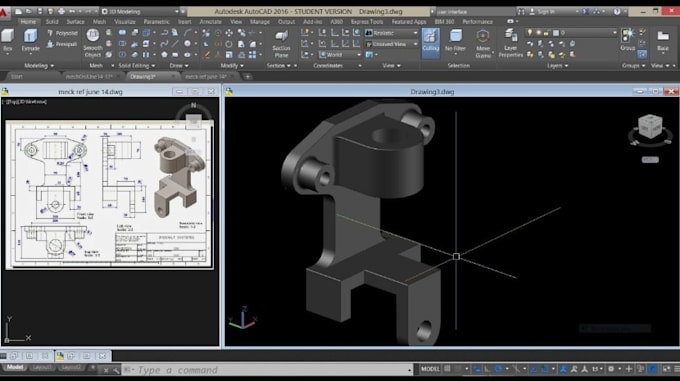Click the Save icon in quick access toolbar
680x381 pixels.
pos(39,12)
